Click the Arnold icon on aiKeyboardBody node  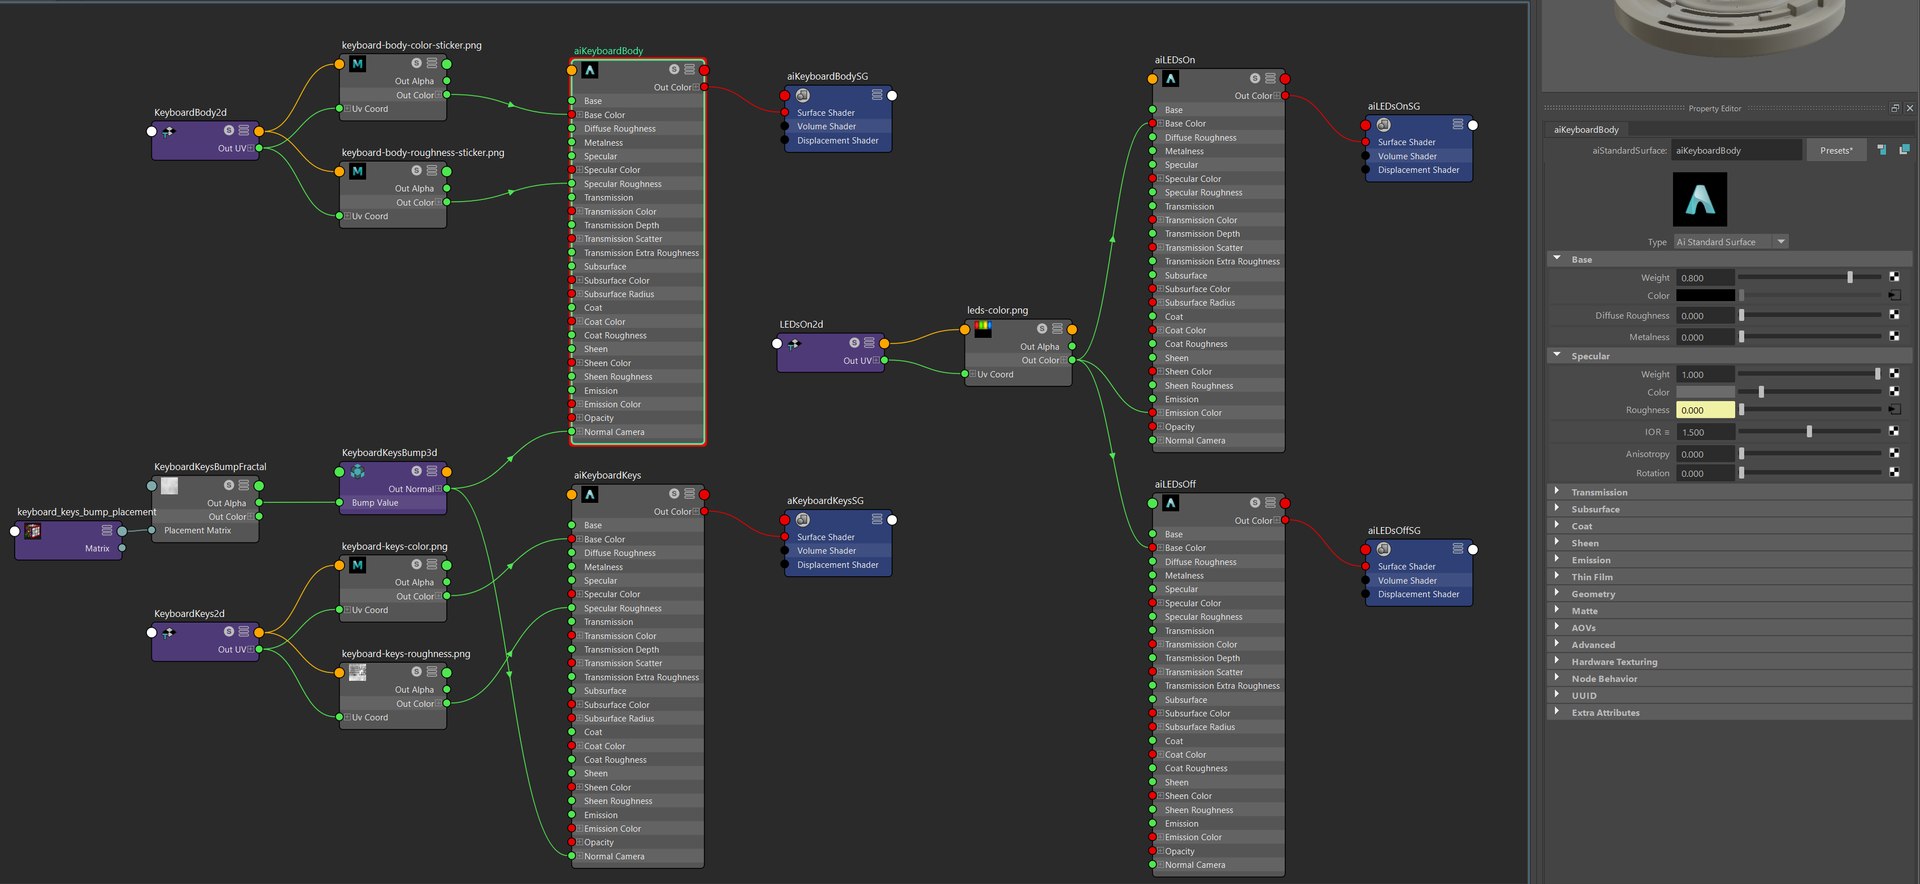[x=590, y=70]
